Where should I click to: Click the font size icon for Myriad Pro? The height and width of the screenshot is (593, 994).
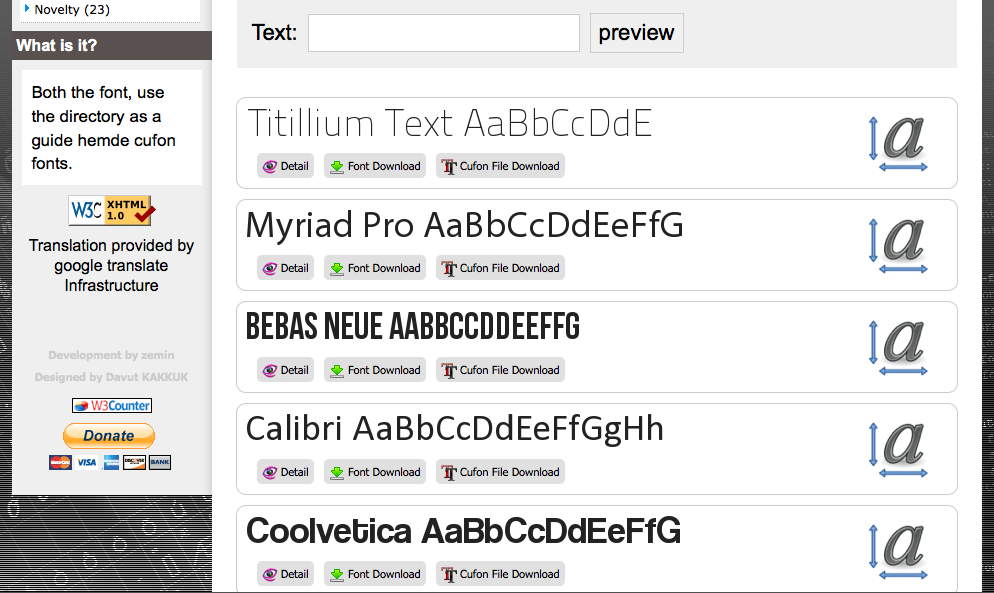coord(899,245)
